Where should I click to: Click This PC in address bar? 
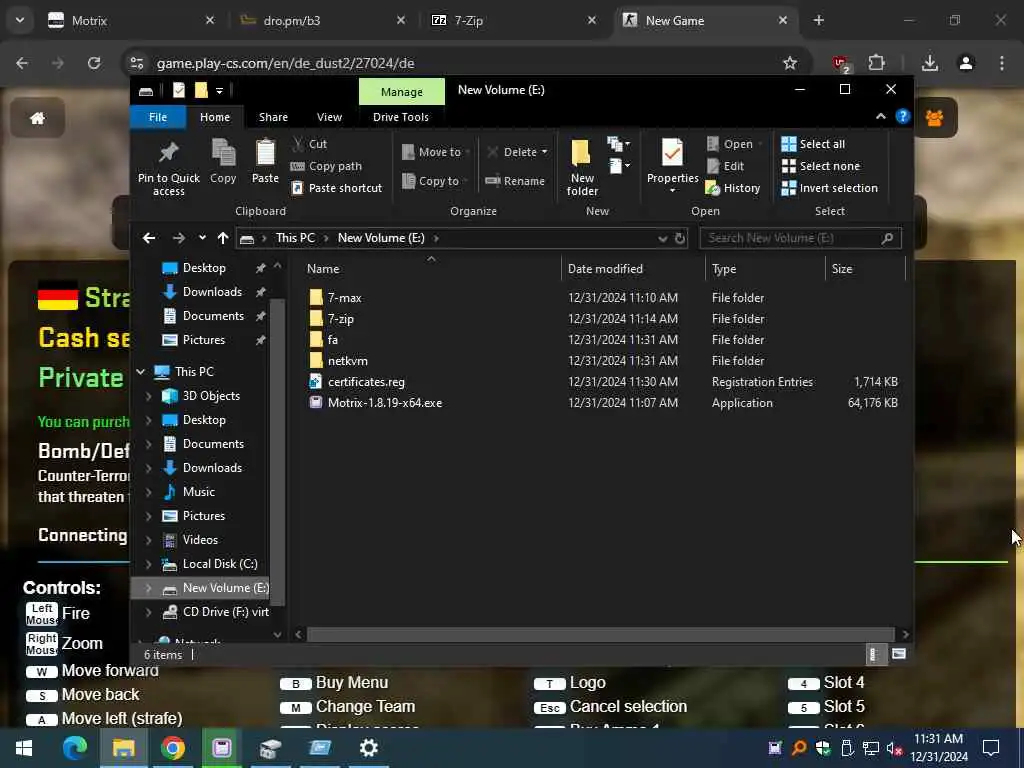coord(295,238)
